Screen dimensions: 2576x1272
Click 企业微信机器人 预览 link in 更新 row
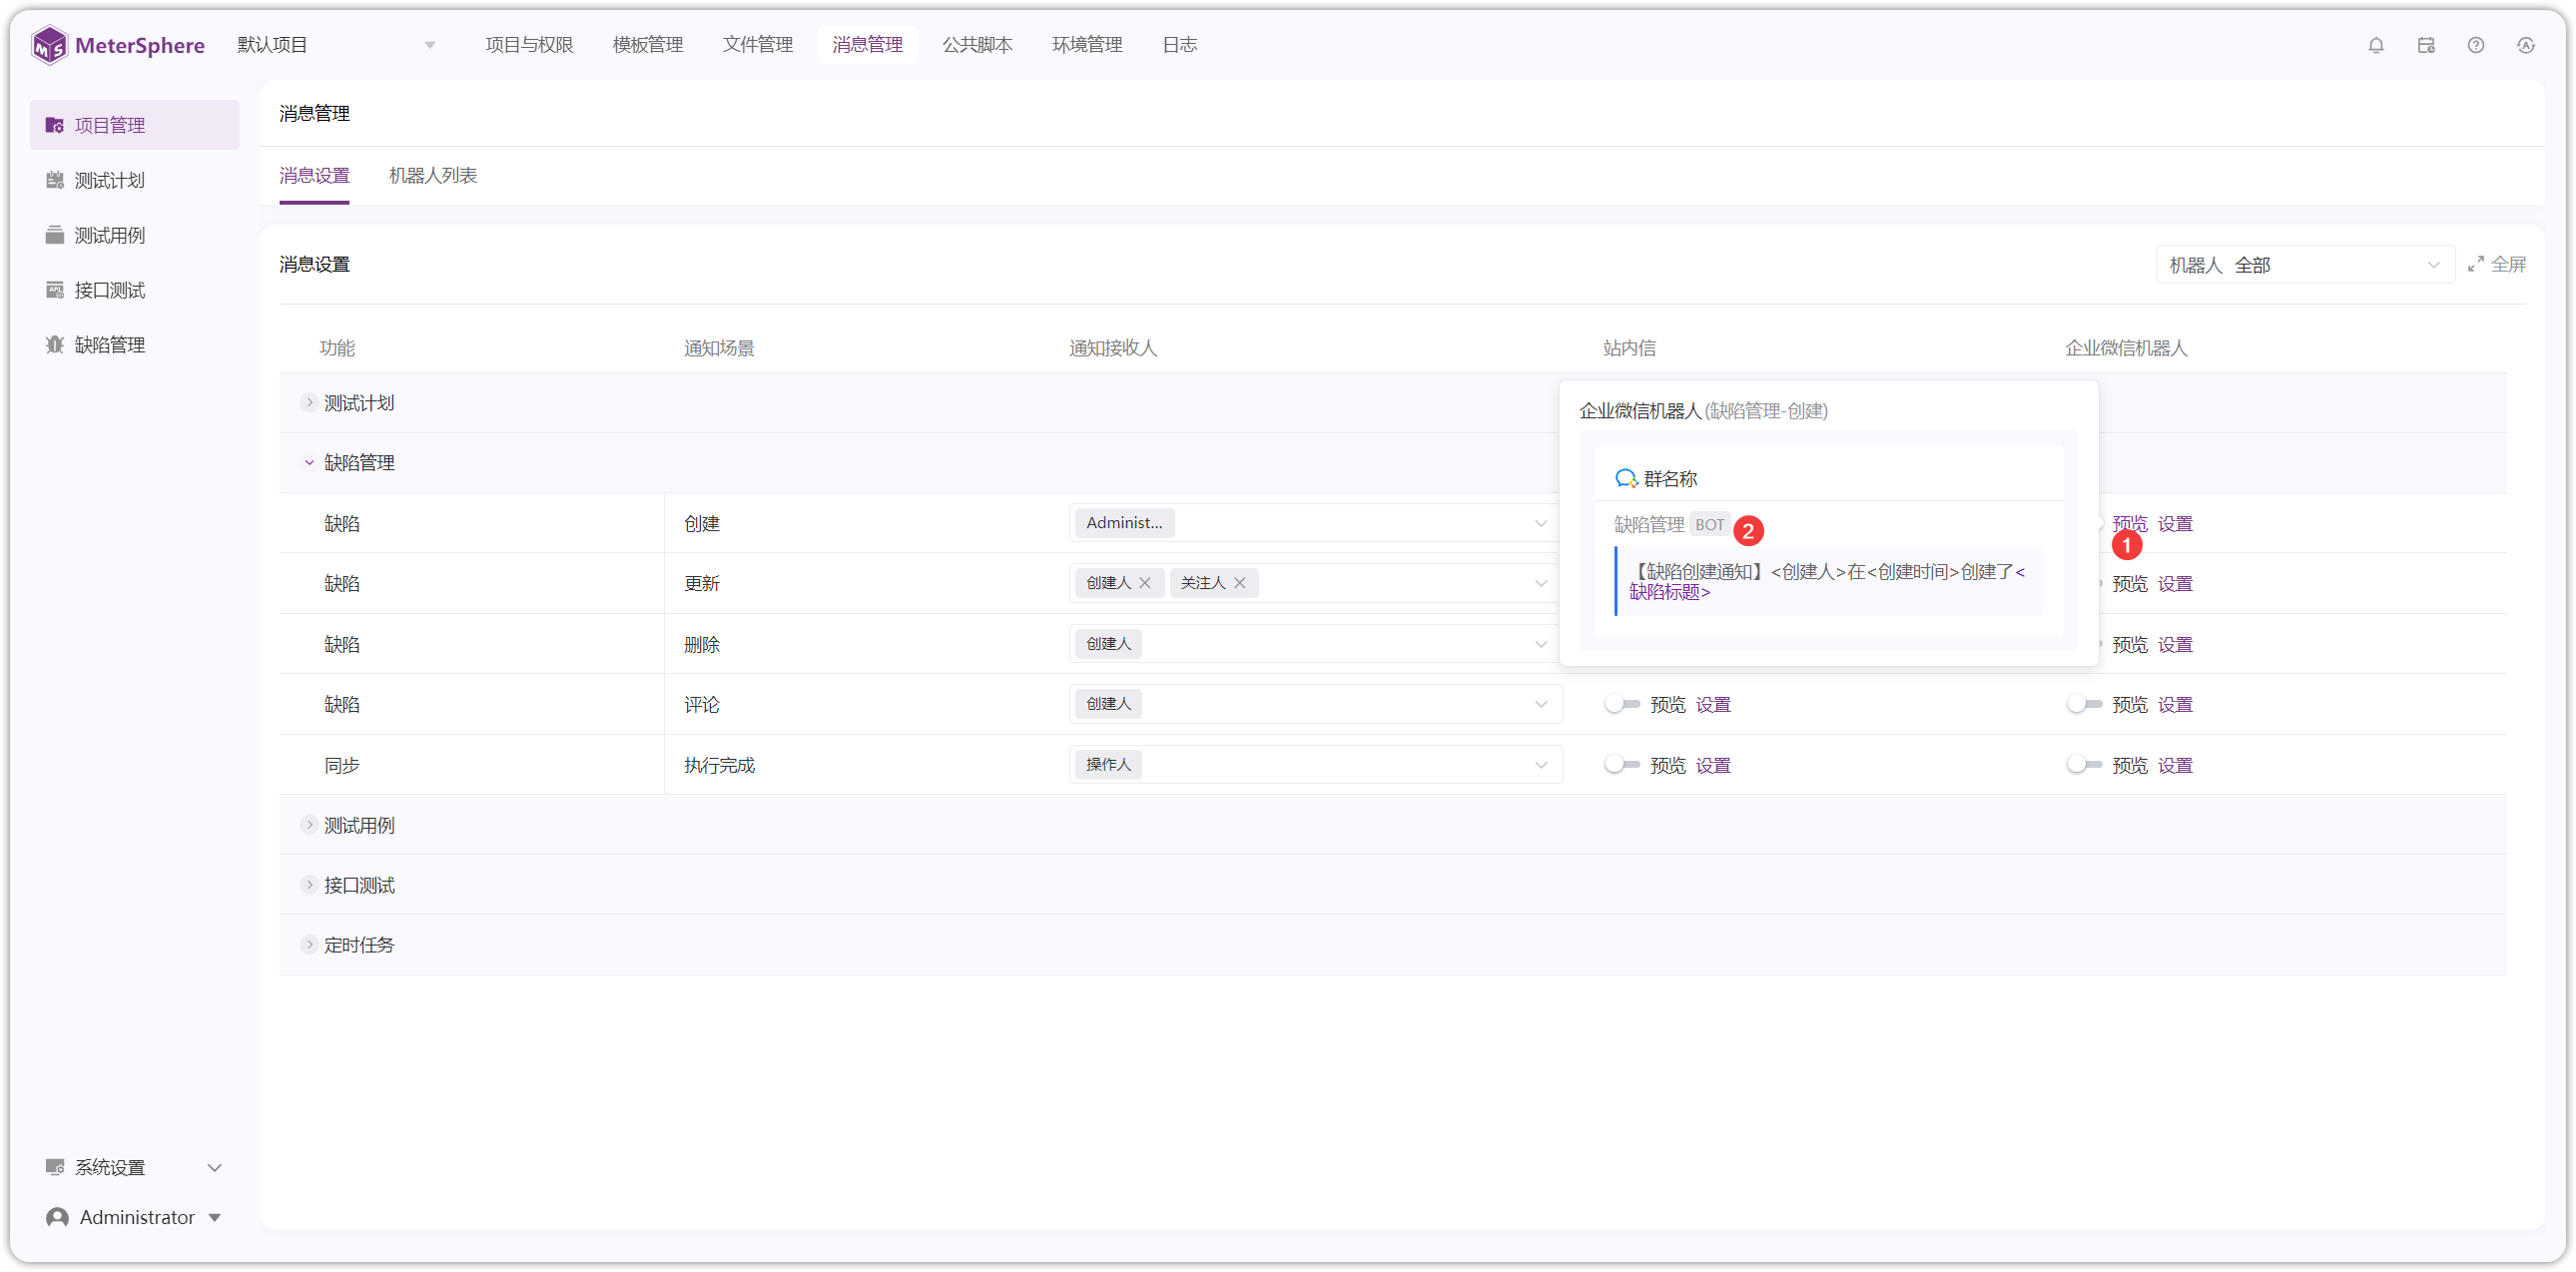pos(2130,583)
